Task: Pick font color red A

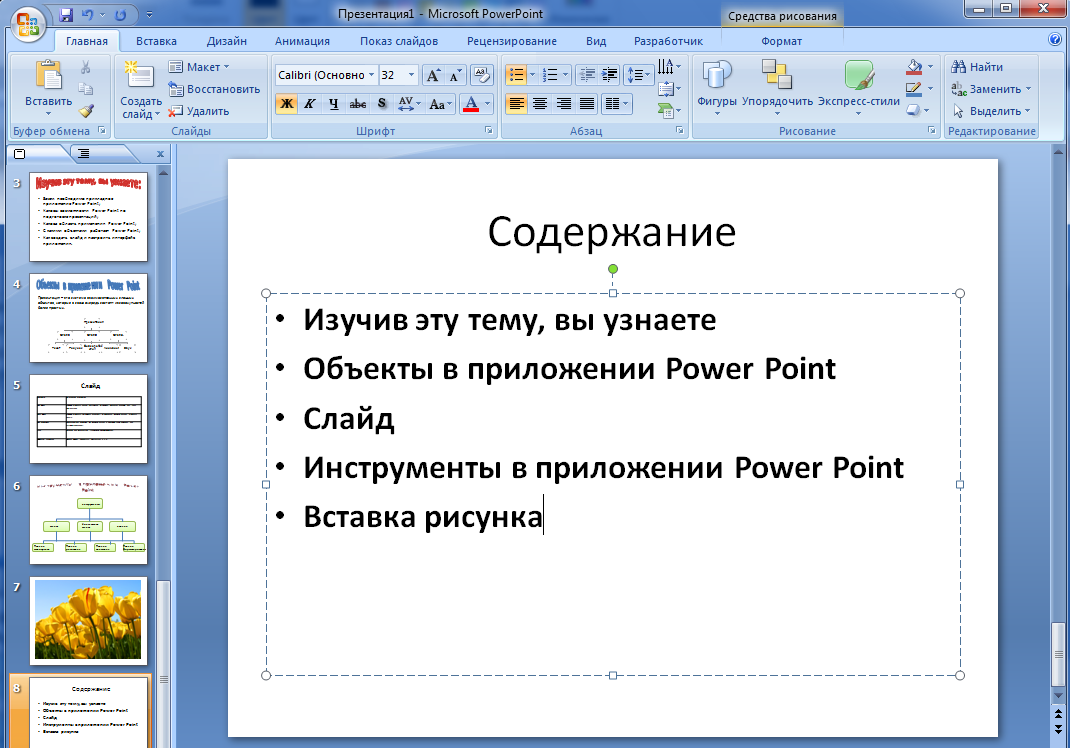Action: click(x=471, y=104)
